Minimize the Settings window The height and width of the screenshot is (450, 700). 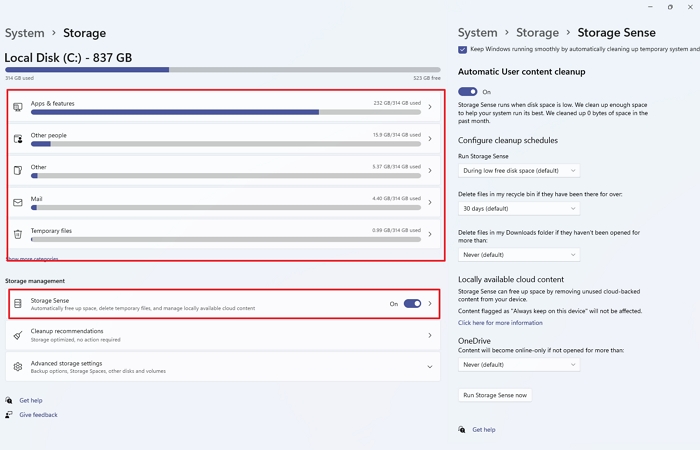pos(650,7)
